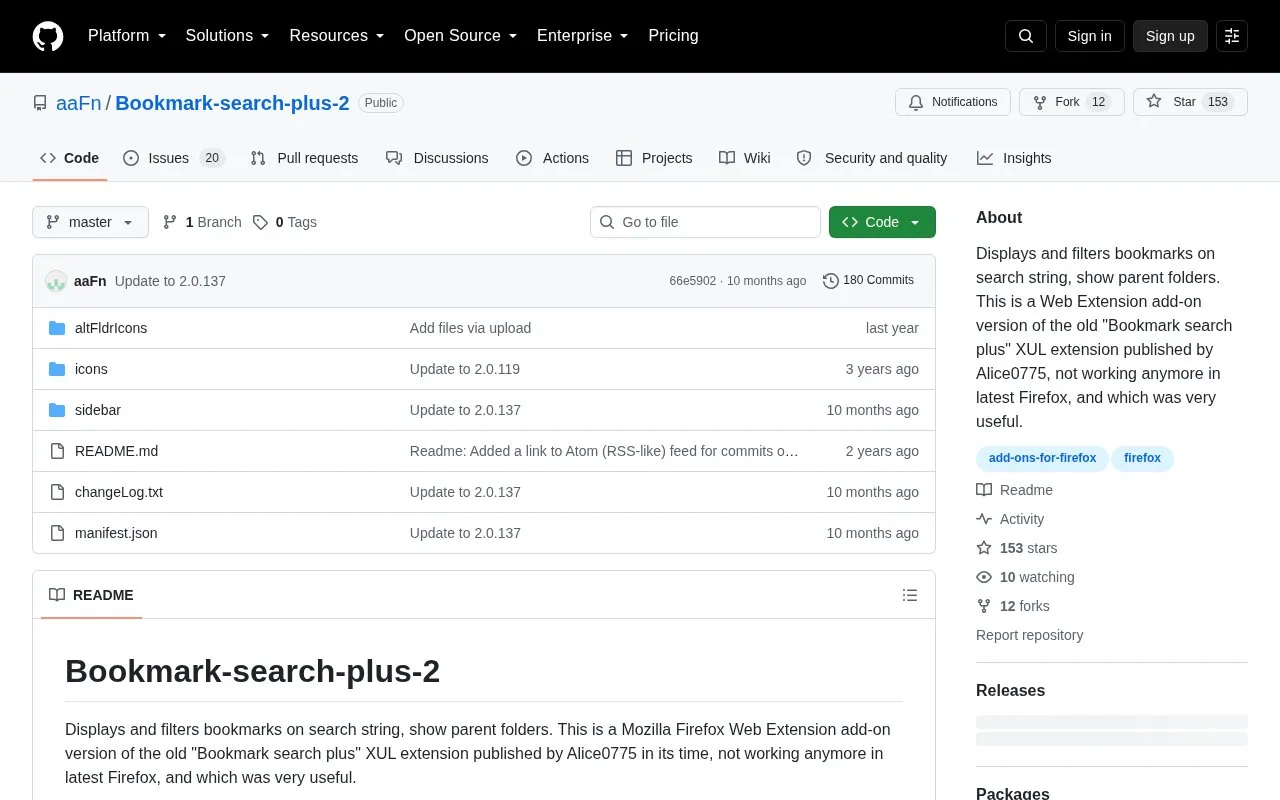Switch to the Actions tab
Image resolution: width=1280 pixels, height=800 pixels.
552,158
